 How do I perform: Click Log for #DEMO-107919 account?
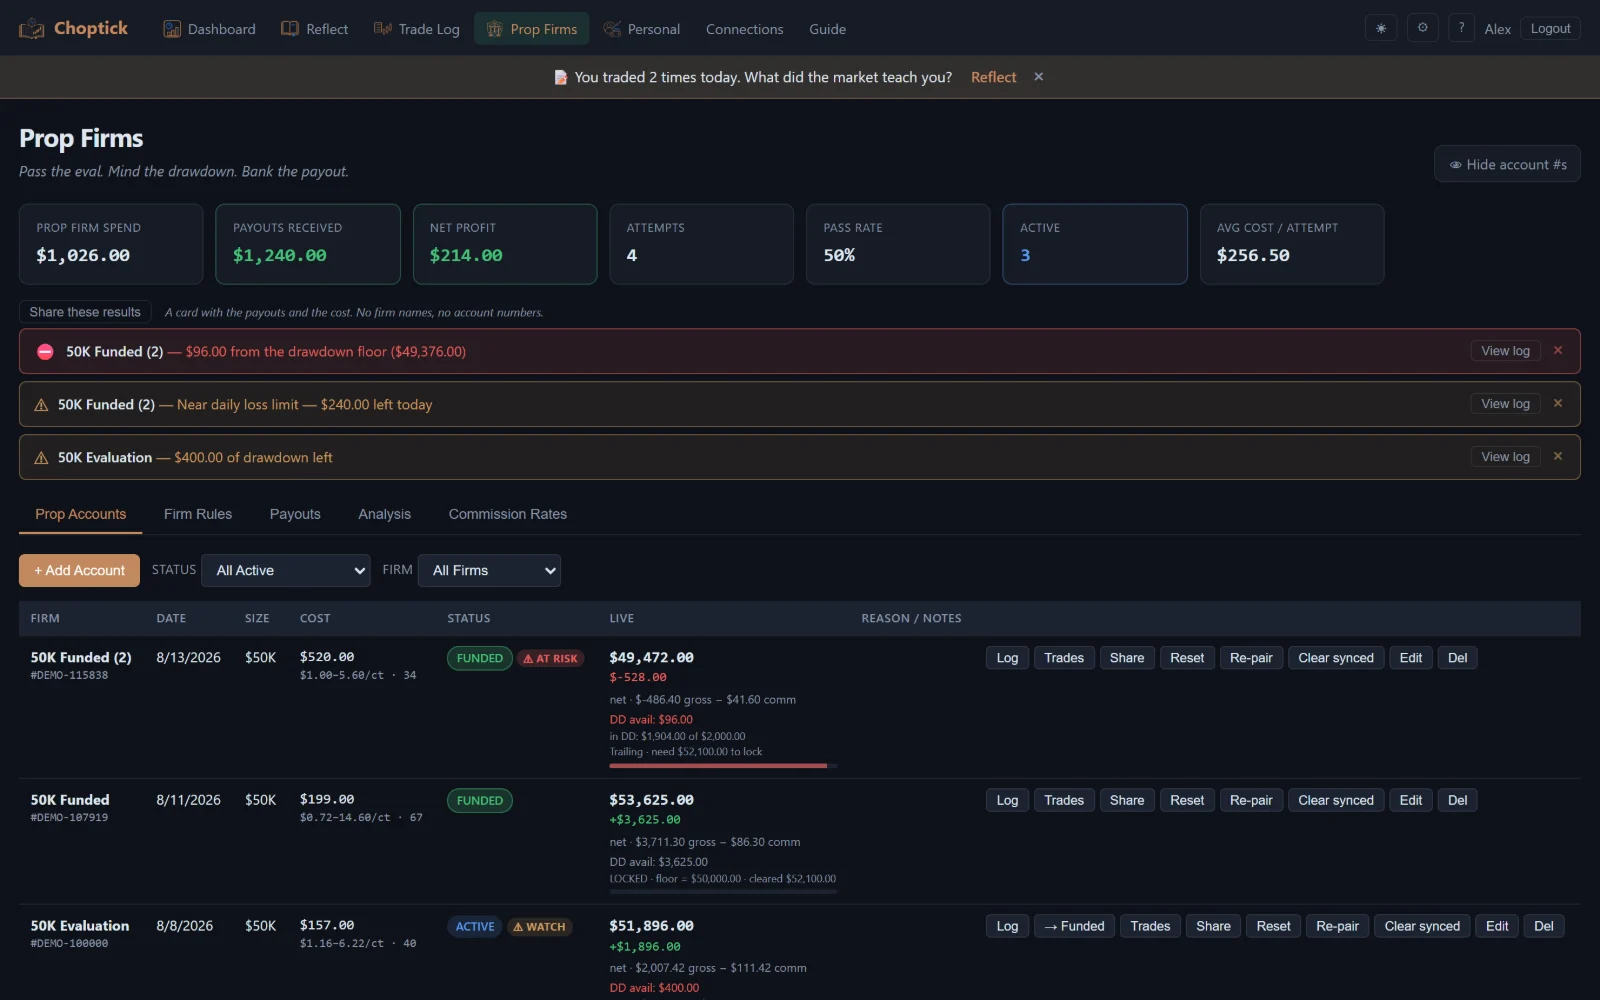click(1007, 800)
